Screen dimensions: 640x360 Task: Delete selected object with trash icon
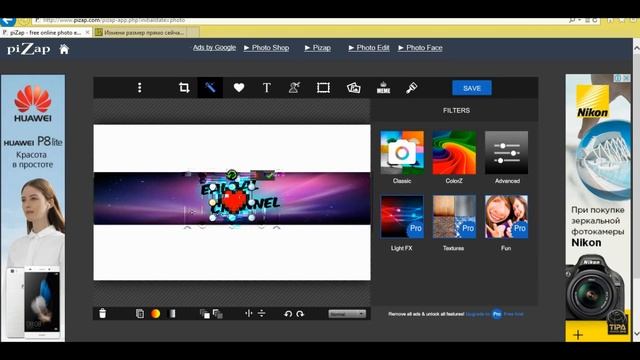pos(102,313)
